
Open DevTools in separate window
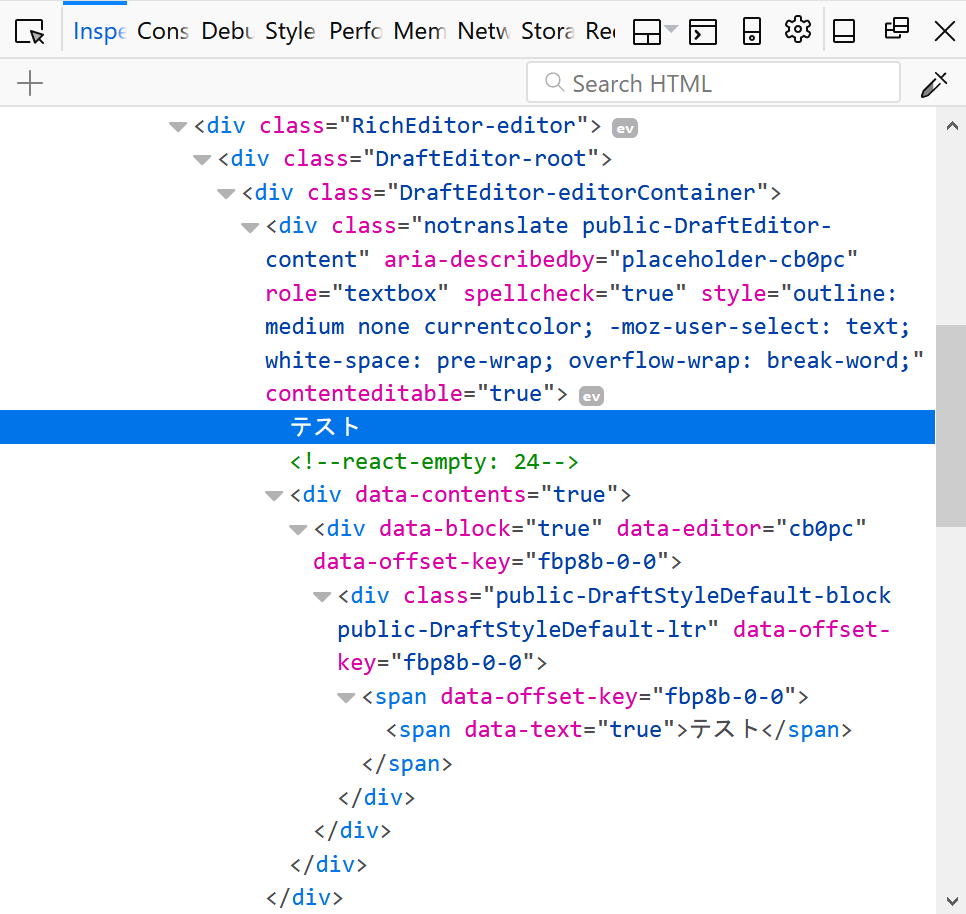[895, 31]
